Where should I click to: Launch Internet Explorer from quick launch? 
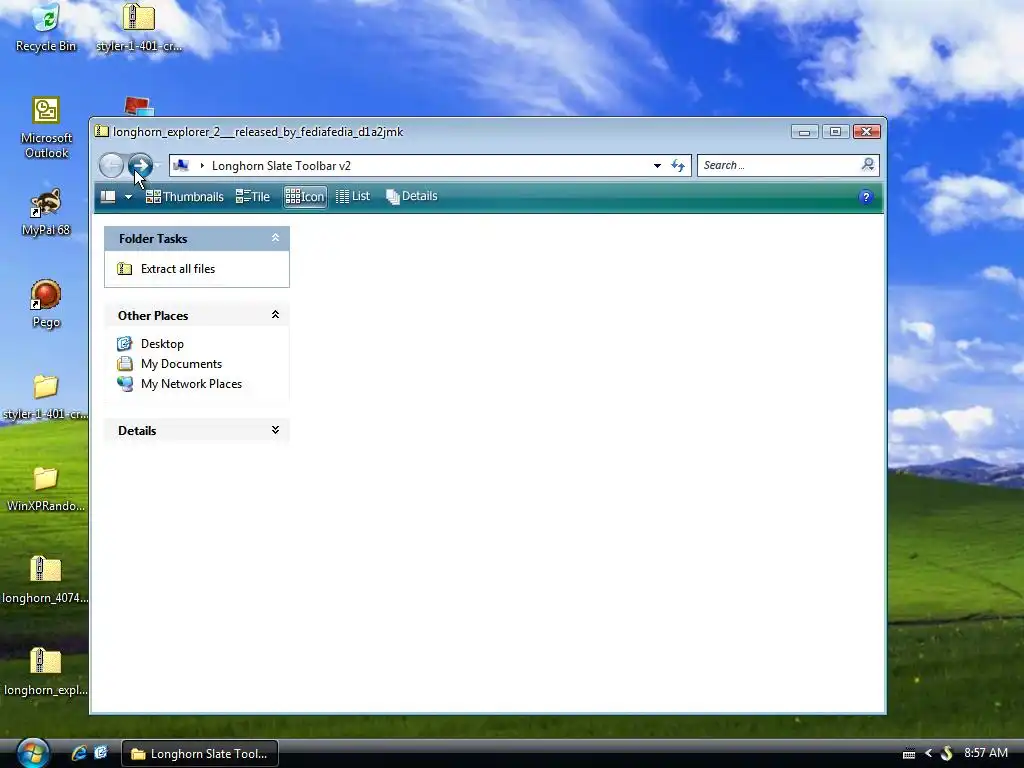point(79,753)
